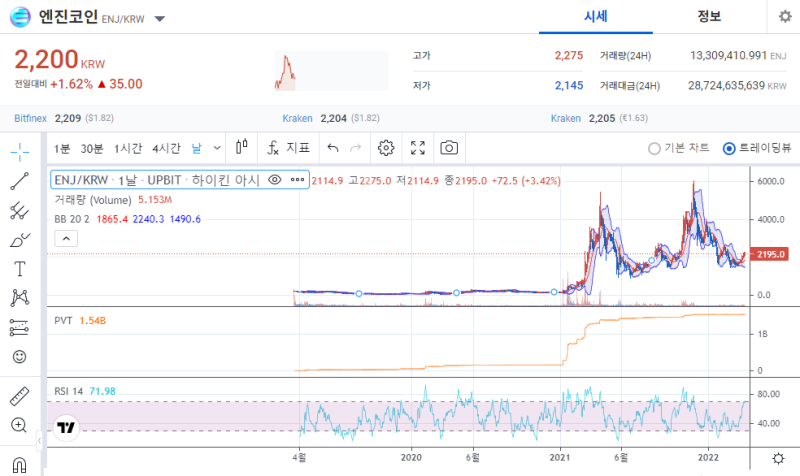
Task: Select the 1시간 interval
Action: point(128,148)
